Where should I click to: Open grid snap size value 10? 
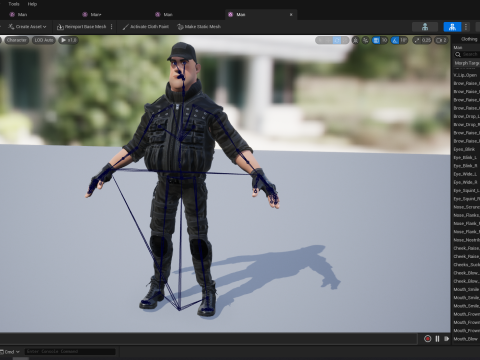click(384, 40)
